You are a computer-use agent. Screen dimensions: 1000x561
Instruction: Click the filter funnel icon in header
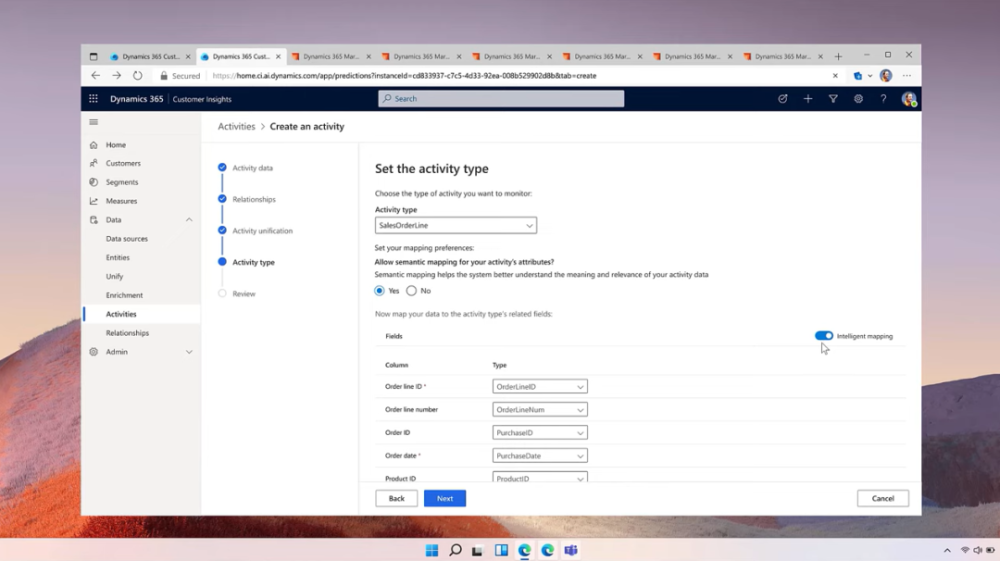coord(833,99)
